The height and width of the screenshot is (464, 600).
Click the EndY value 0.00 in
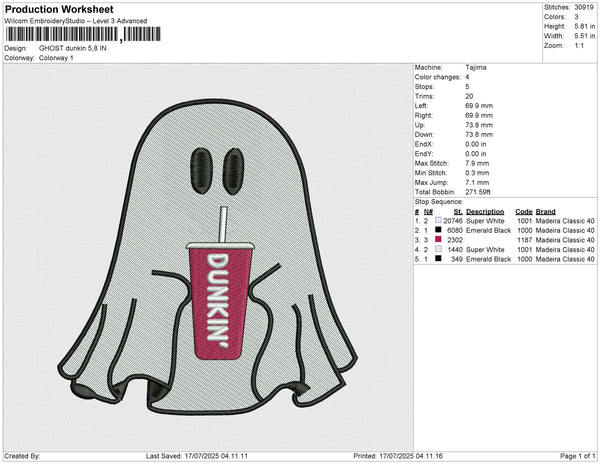[476, 154]
